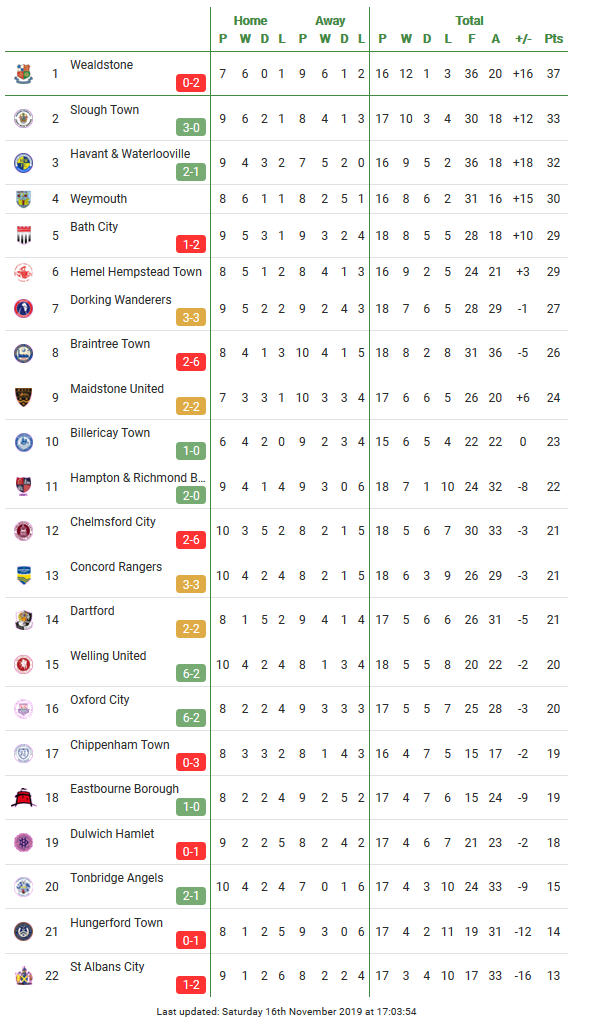Click the Bath City club badge
The height and width of the screenshot is (1027, 596).
(x=24, y=235)
